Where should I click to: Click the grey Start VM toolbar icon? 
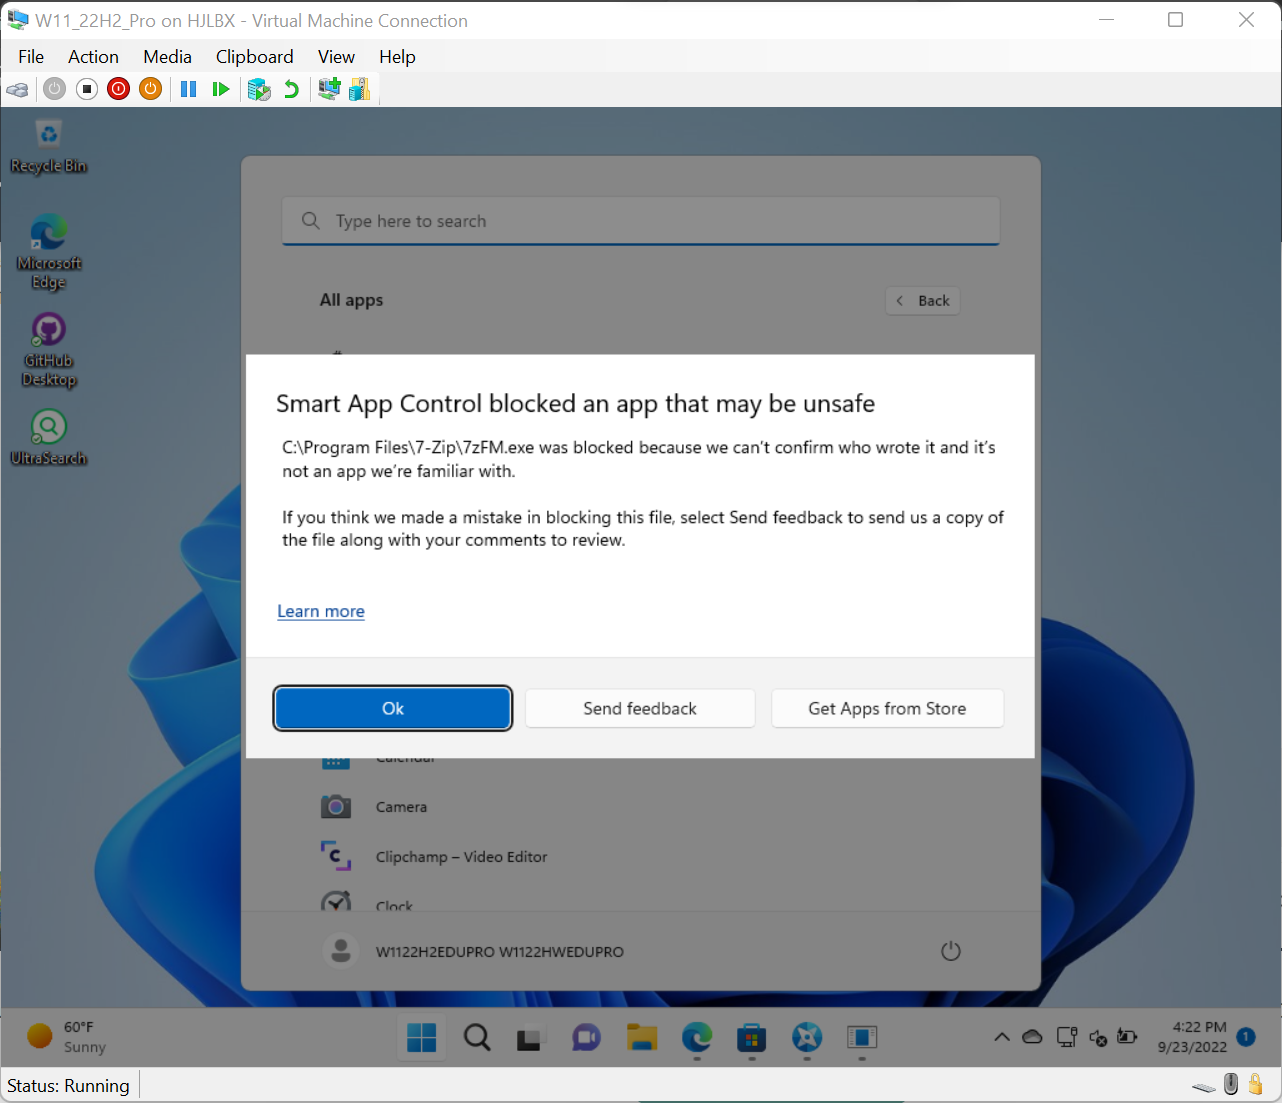[55, 89]
